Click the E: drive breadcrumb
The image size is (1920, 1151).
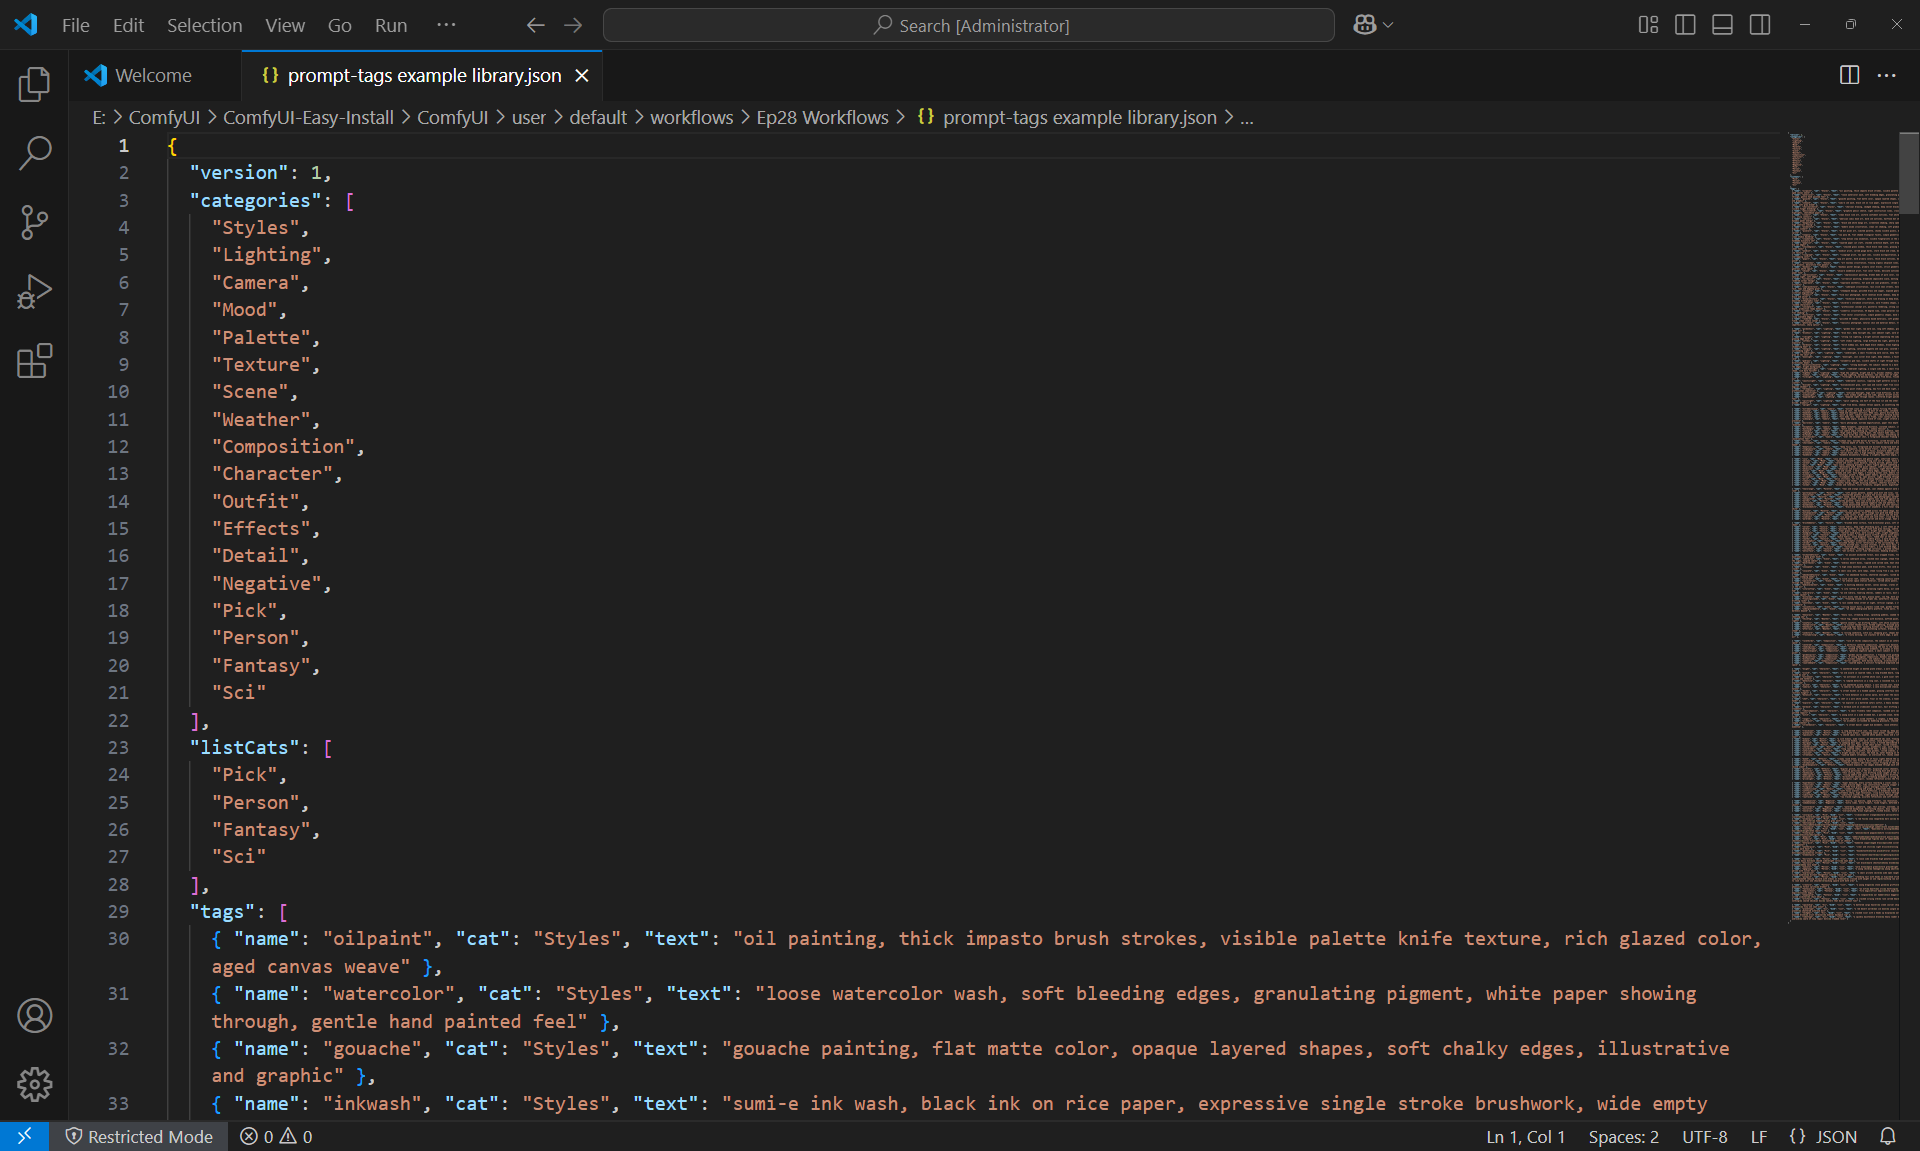[x=99, y=117]
